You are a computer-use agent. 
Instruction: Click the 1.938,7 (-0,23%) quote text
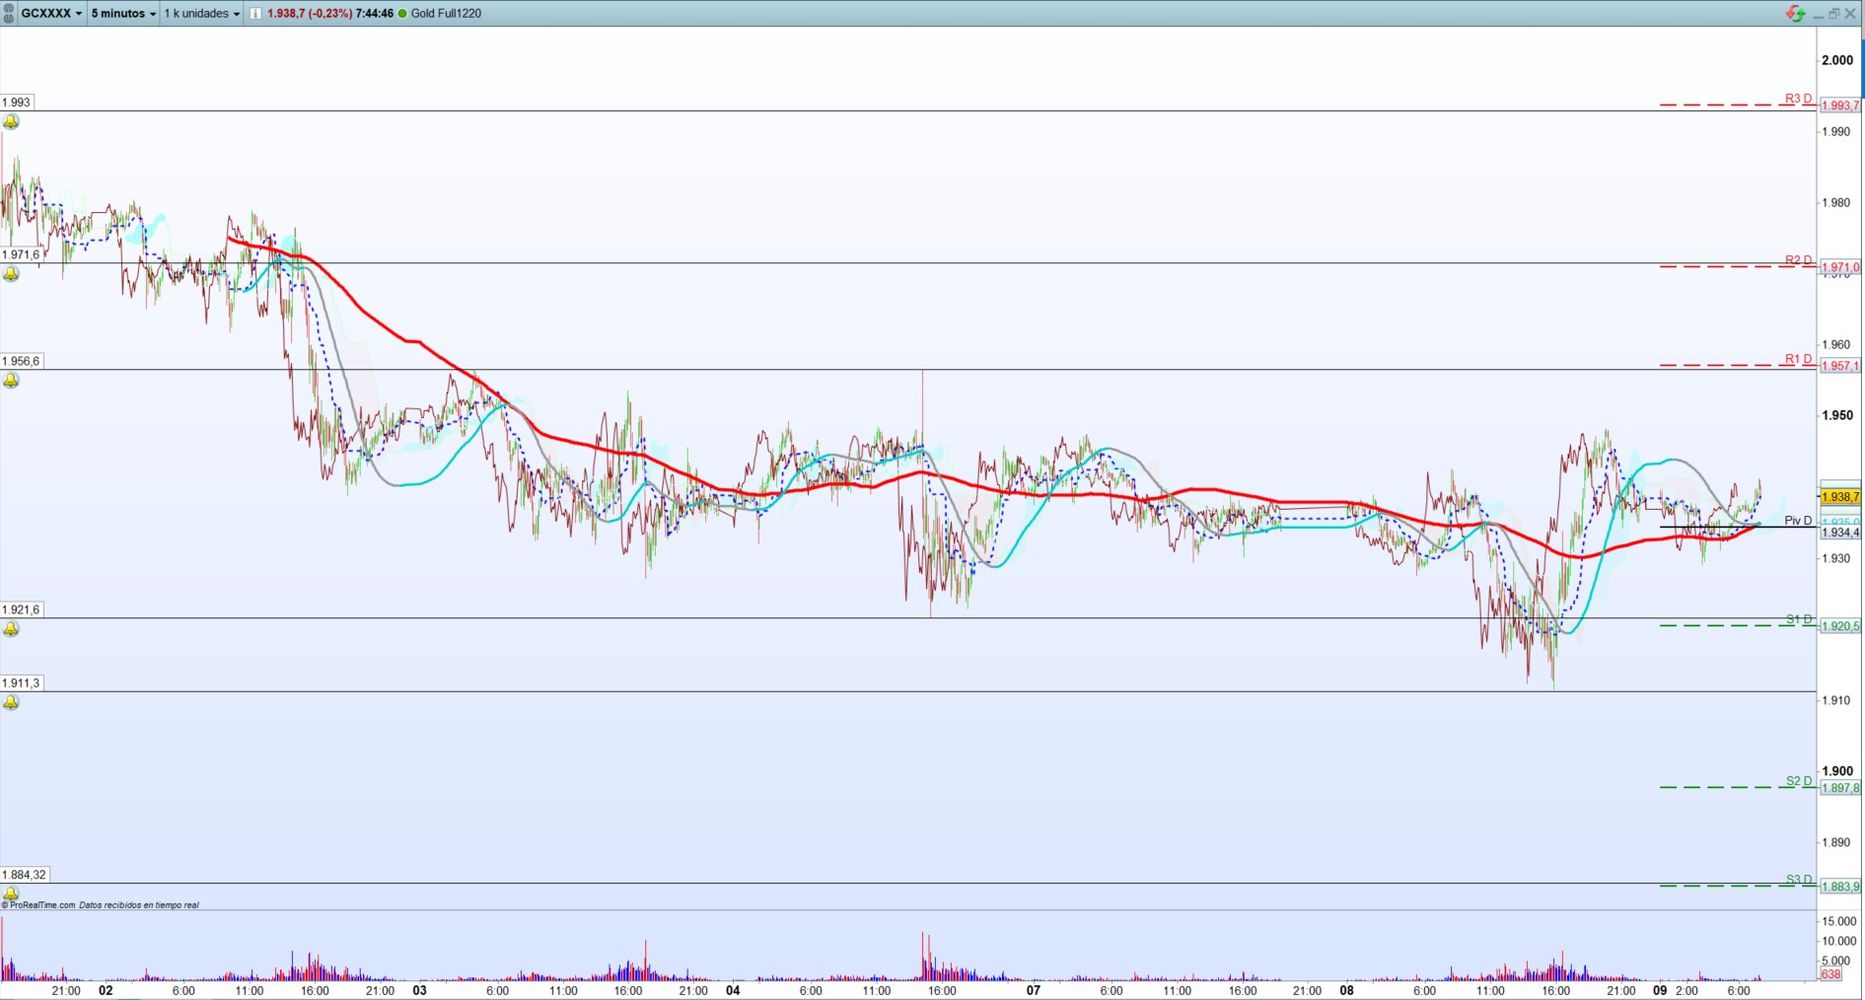[310, 13]
